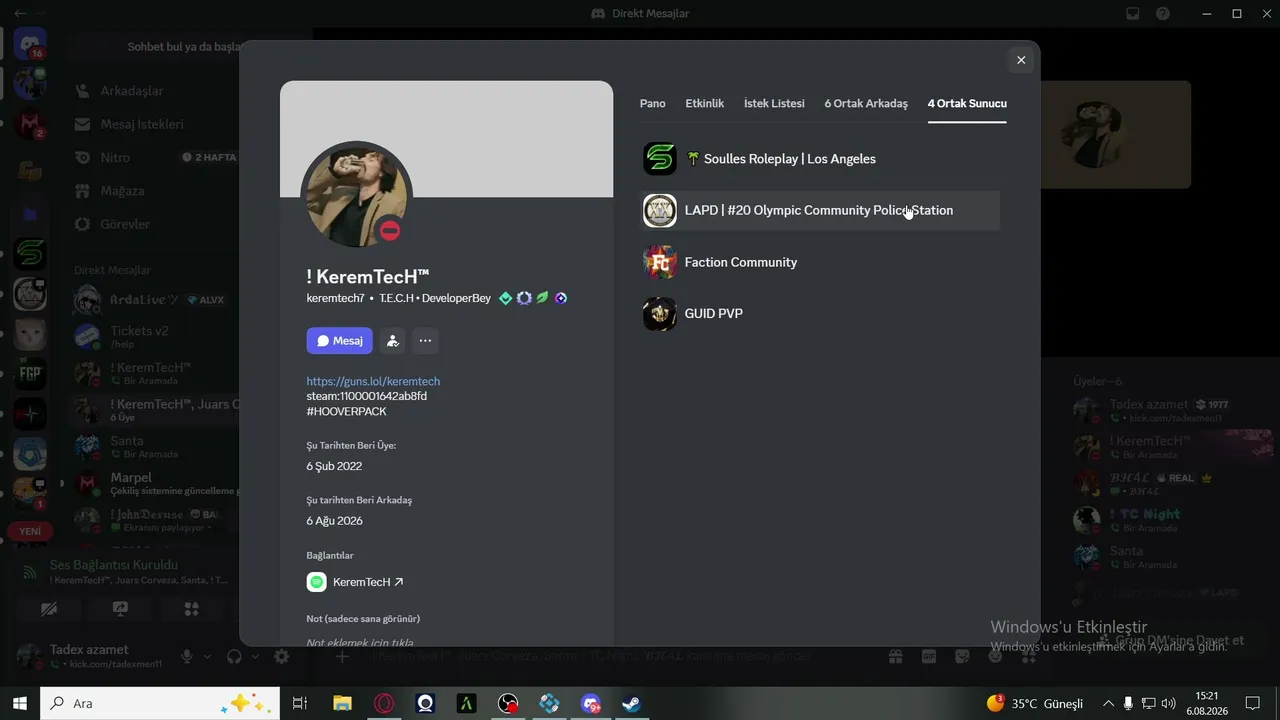Expand the microphone input options chevron
This screenshot has height=720, width=1280.
[x=207, y=656]
